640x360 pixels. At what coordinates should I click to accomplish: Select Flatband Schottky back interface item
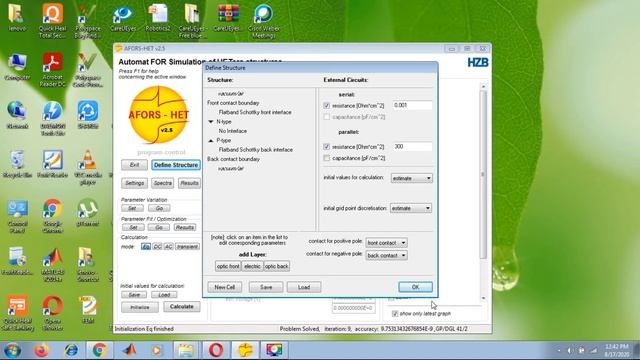click(256, 150)
